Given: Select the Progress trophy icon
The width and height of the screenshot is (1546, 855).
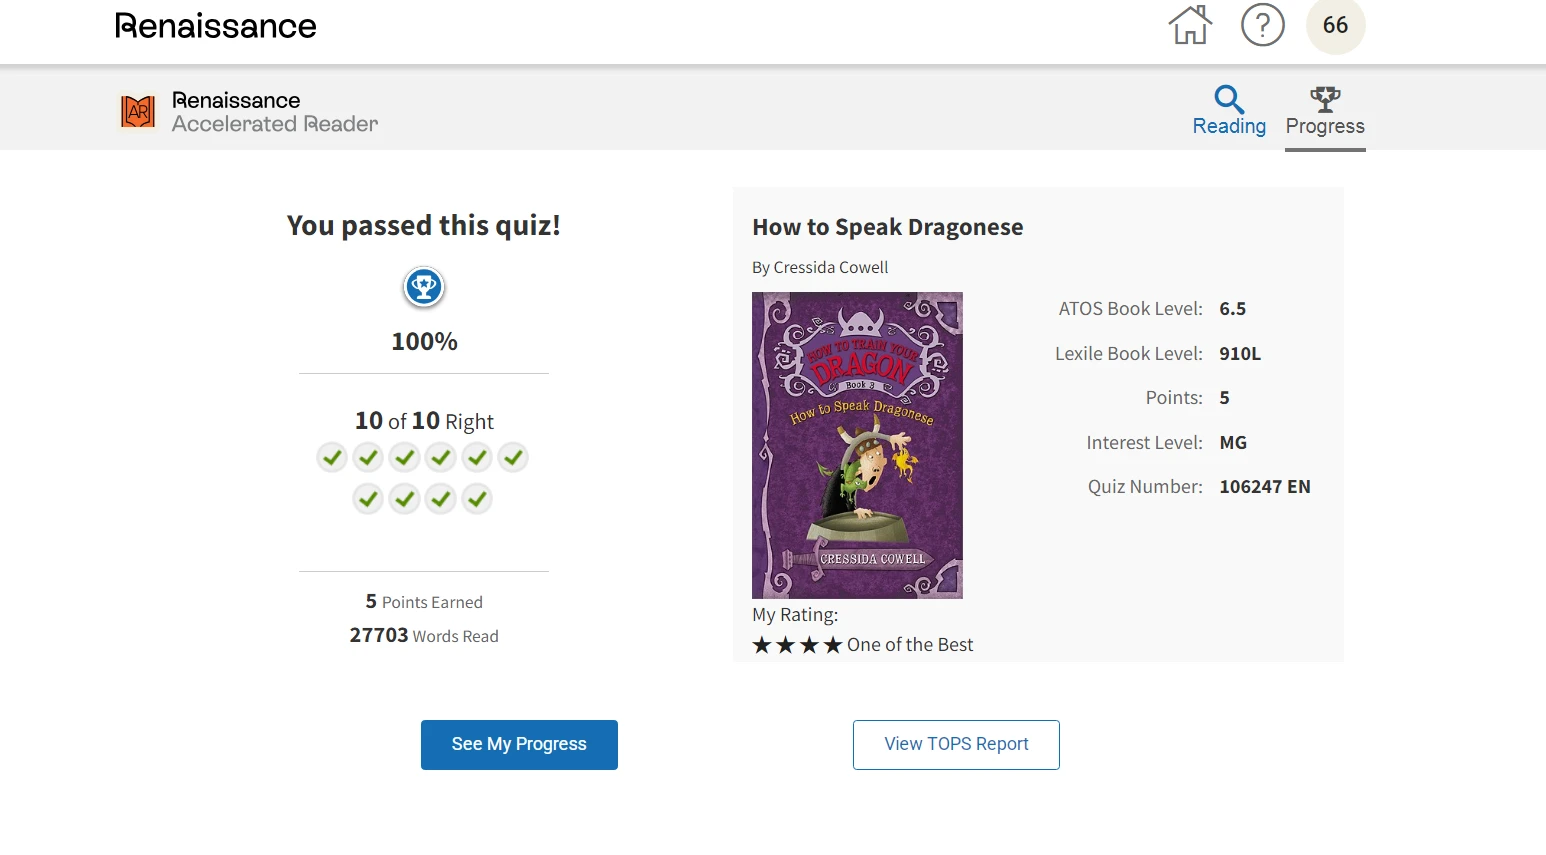Looking at the screenshot, I should (1325, 98).
